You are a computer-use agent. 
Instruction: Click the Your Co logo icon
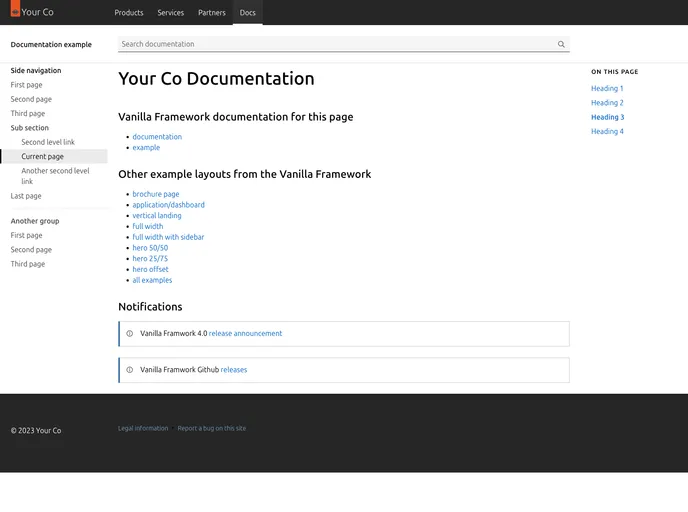click(x=15, y=13)
